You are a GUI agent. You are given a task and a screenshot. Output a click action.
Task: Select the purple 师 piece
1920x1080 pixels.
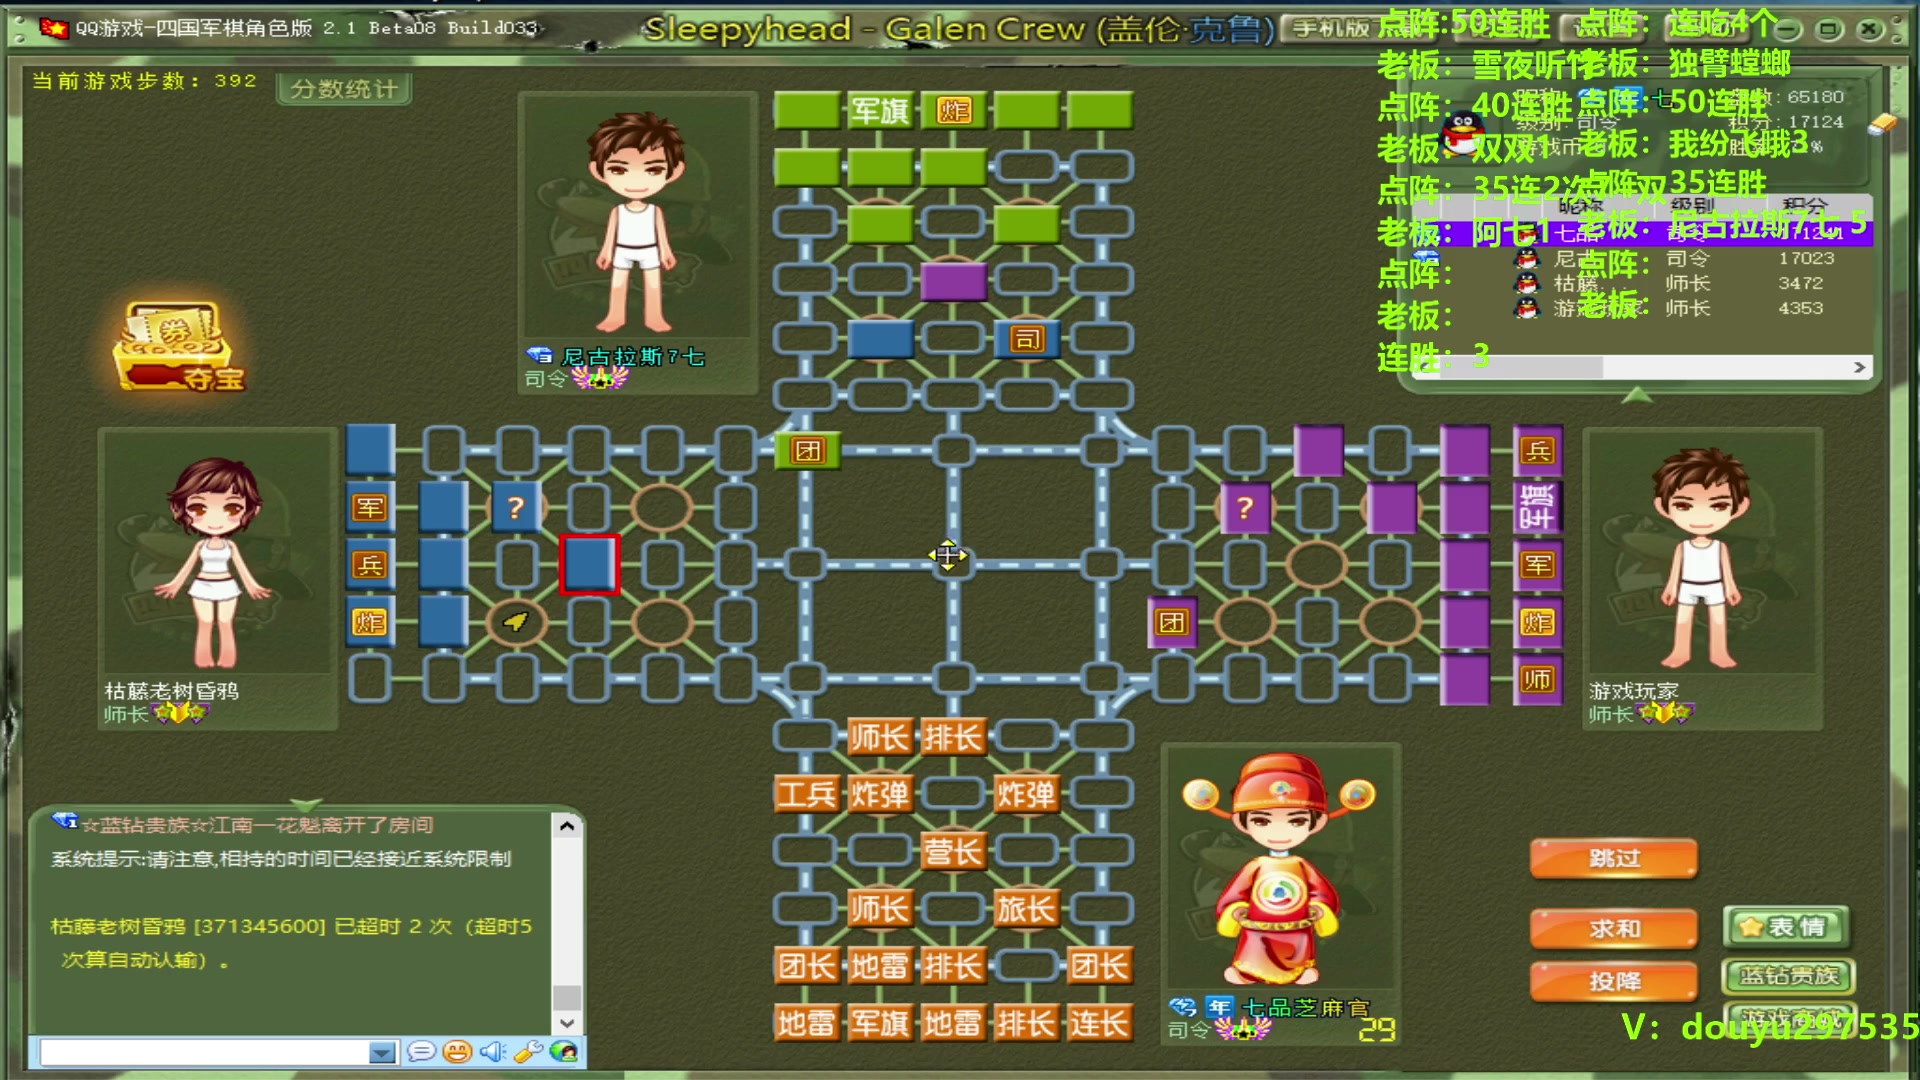click(x=1538, y=679)
